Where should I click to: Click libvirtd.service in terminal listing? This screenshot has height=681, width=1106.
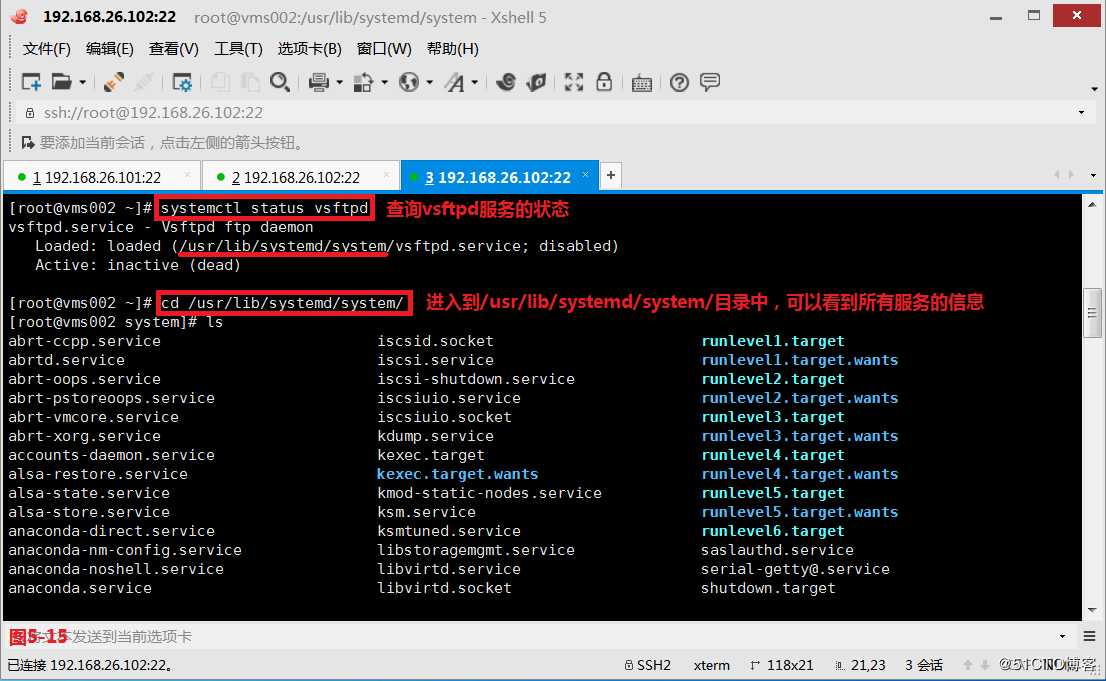(449, 569)
